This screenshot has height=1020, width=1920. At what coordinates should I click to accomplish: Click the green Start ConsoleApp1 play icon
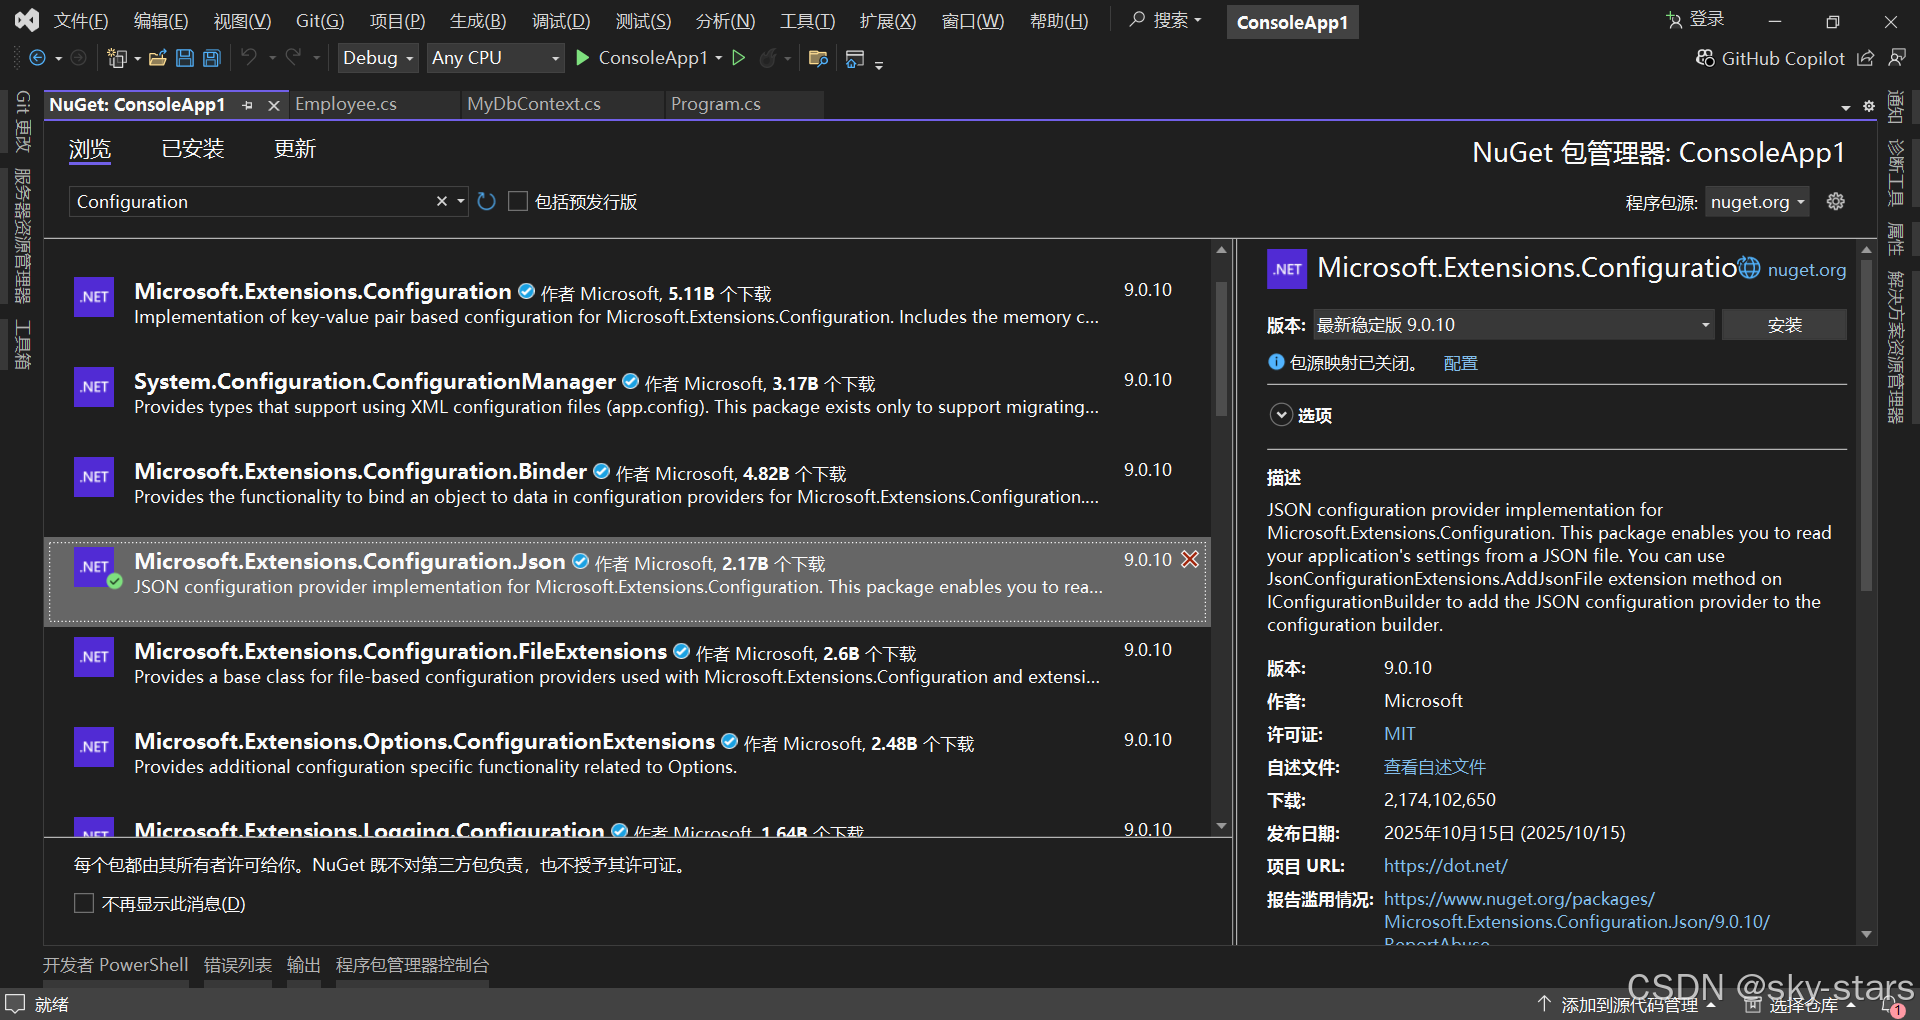(x=583, y=58)
